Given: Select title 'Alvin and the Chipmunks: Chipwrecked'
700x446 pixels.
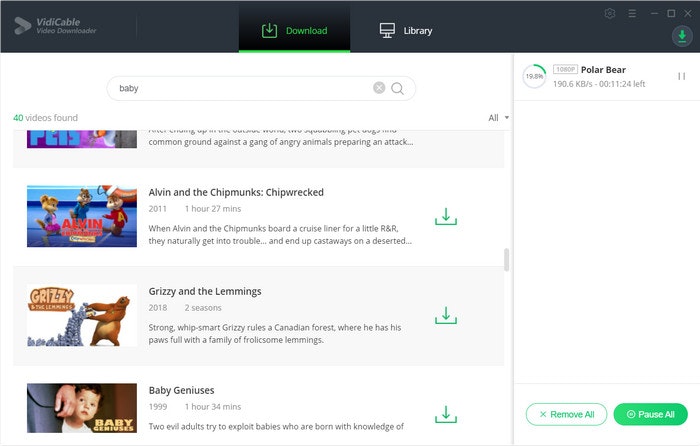Looking at the screenshot, I should [x=236, y=192].
